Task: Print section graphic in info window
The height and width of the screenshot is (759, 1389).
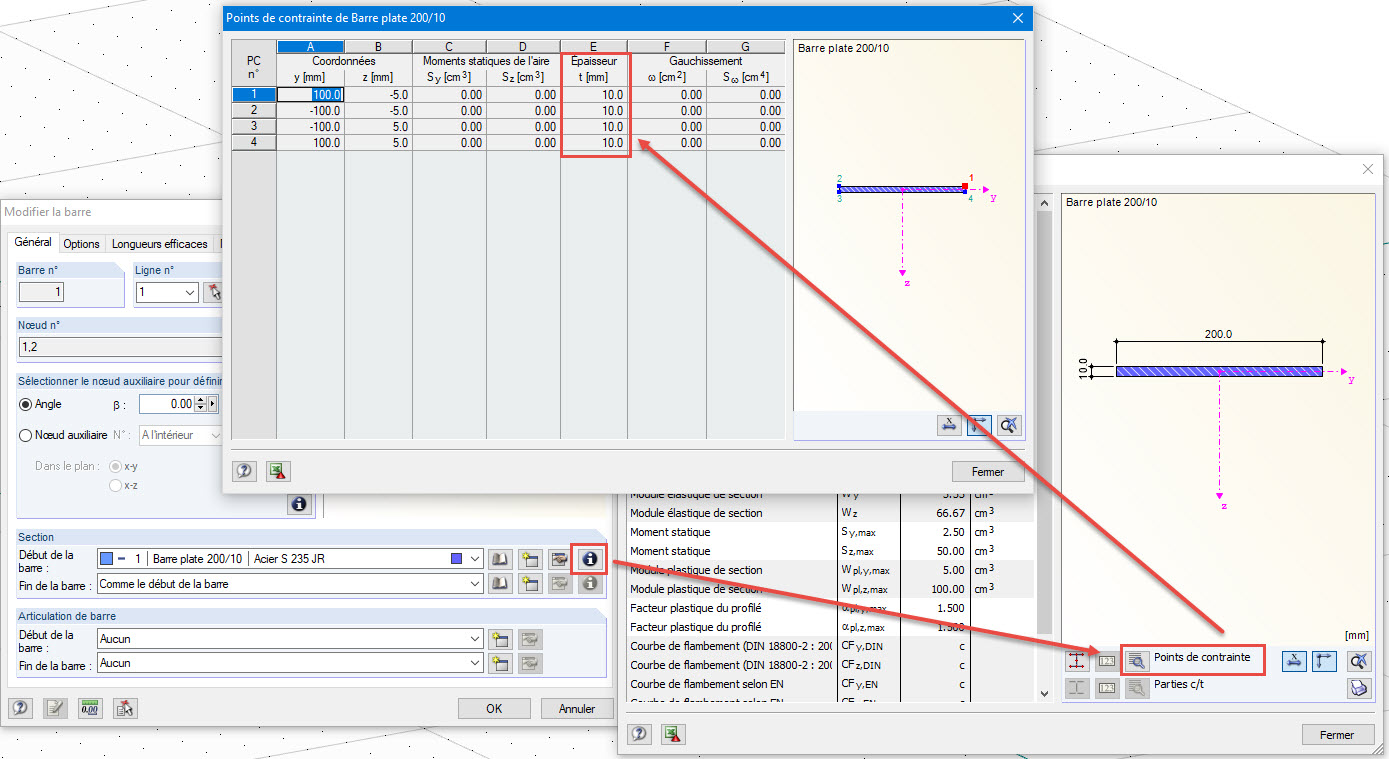Action: tap(1357, 687)
